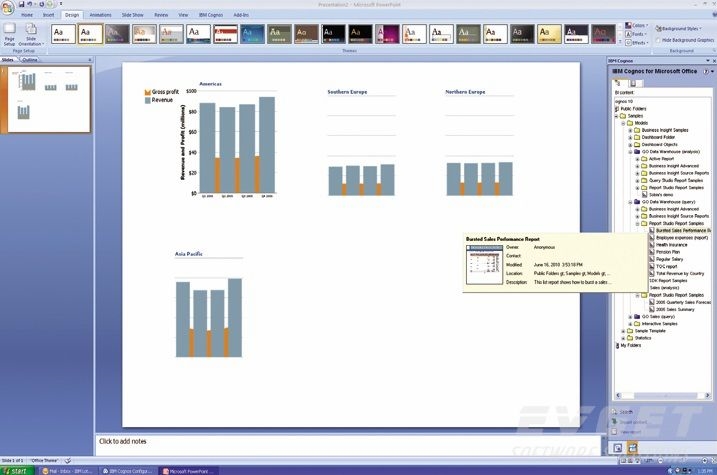Open the Slide Orientation menu
Screen dimensions: 717x475
pos(31,35)
